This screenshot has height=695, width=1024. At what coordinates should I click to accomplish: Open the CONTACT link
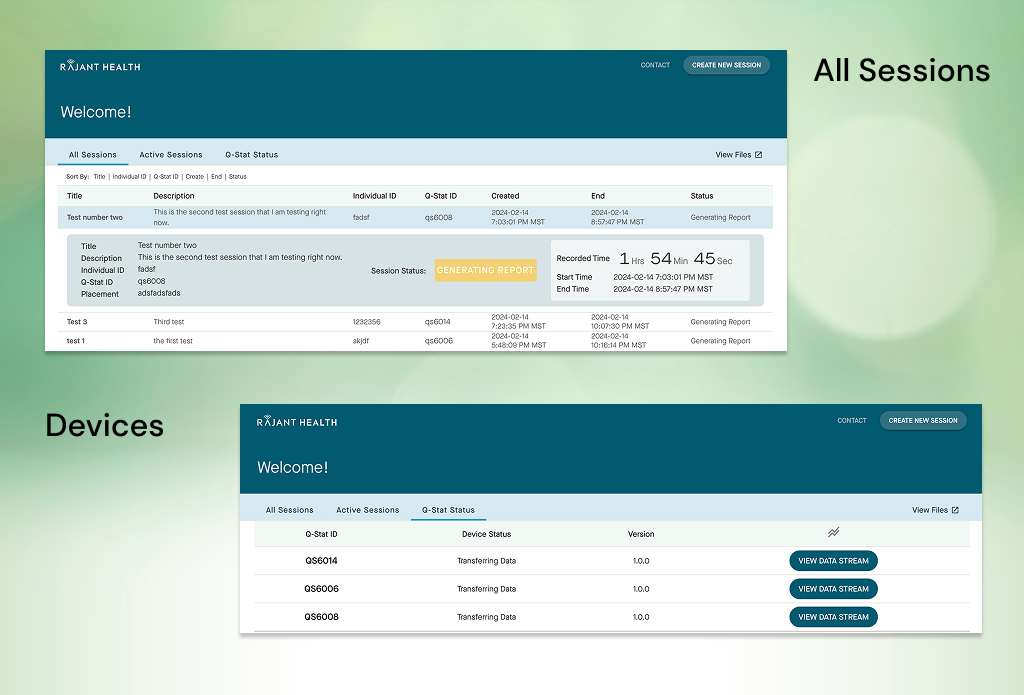655,65
